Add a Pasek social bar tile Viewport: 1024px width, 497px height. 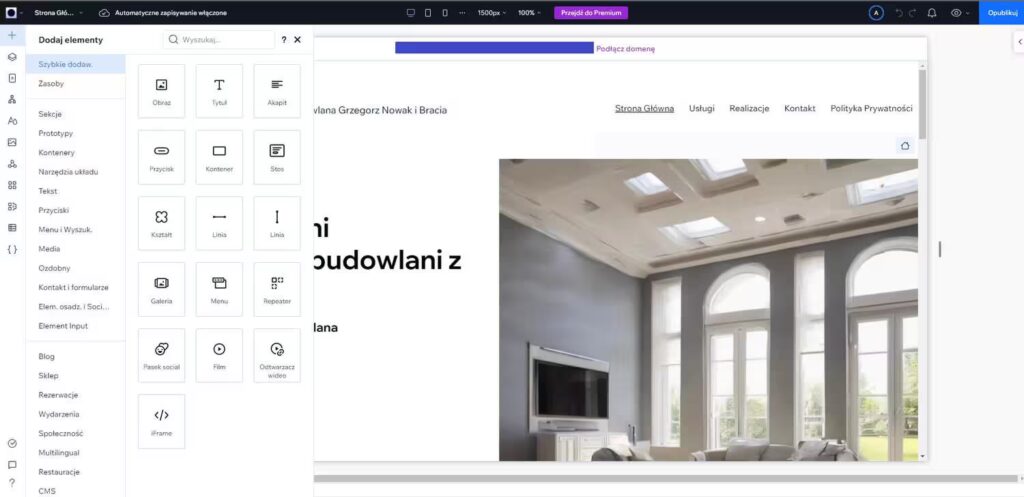[x=161, y=356]
